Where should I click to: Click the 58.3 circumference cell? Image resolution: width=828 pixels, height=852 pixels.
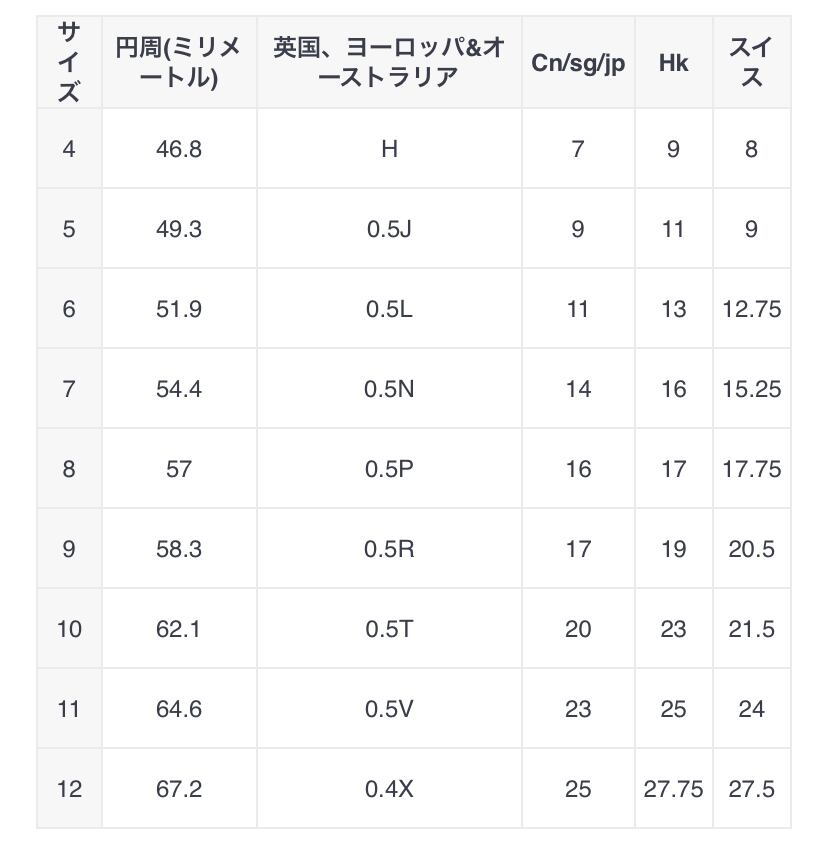pos(179,549)
